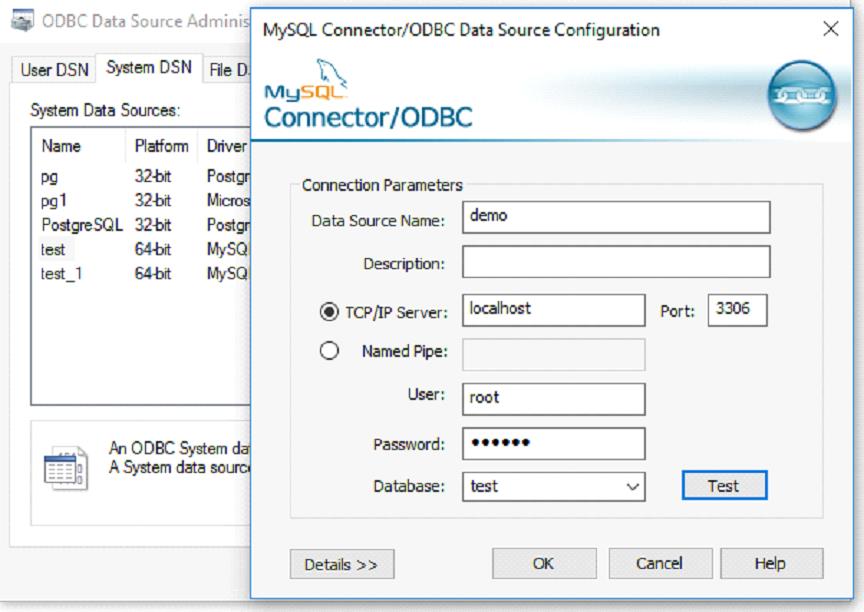
Task: Switch to the User DSN tab
Action: [54, 70]
